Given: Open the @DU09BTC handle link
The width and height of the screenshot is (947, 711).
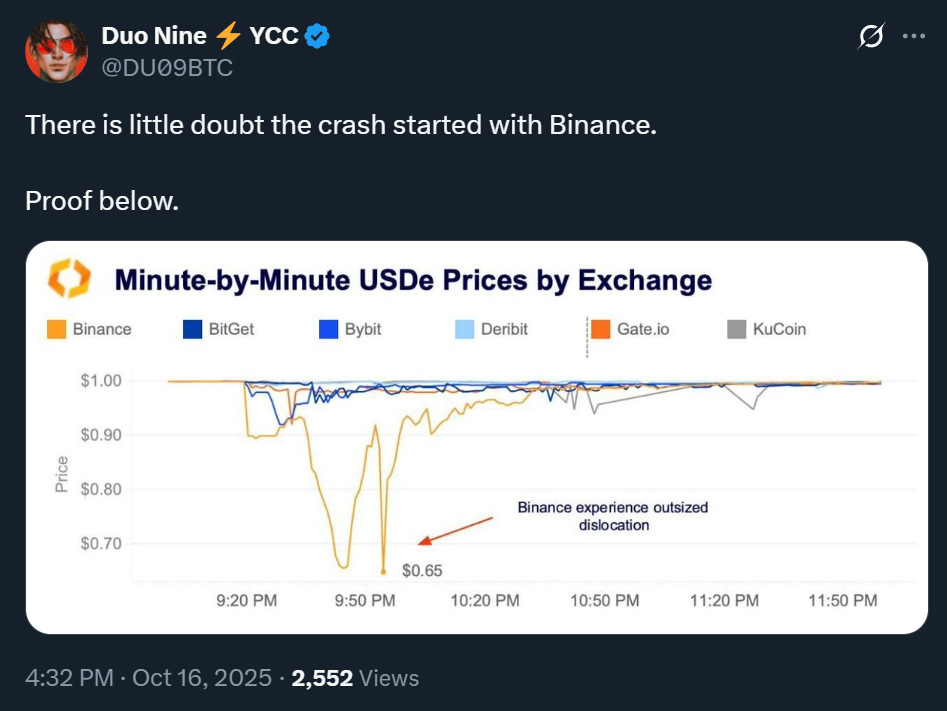Looking at the screenshot, I should point(167,68).
